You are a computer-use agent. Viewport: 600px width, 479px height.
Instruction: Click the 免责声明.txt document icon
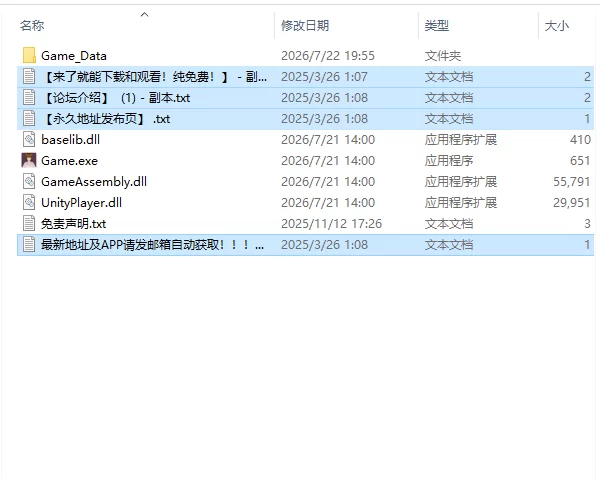click(29, 224)
